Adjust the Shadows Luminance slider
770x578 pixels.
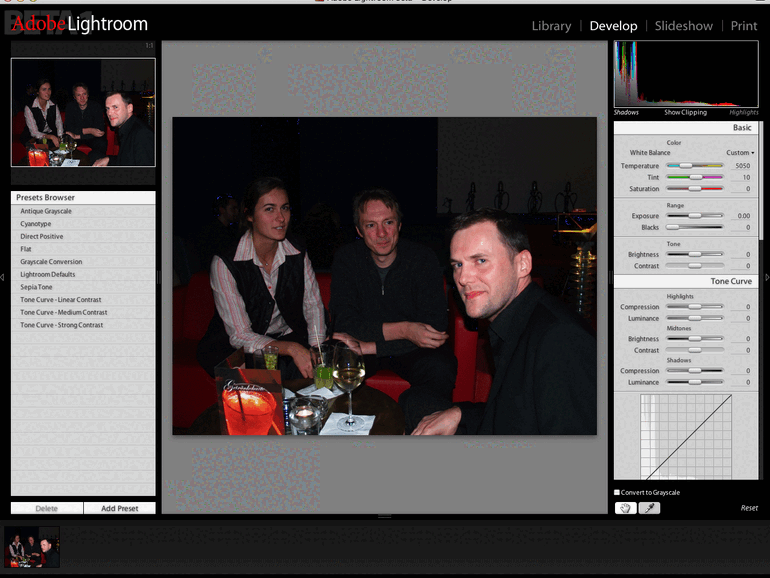click(694, 382)
